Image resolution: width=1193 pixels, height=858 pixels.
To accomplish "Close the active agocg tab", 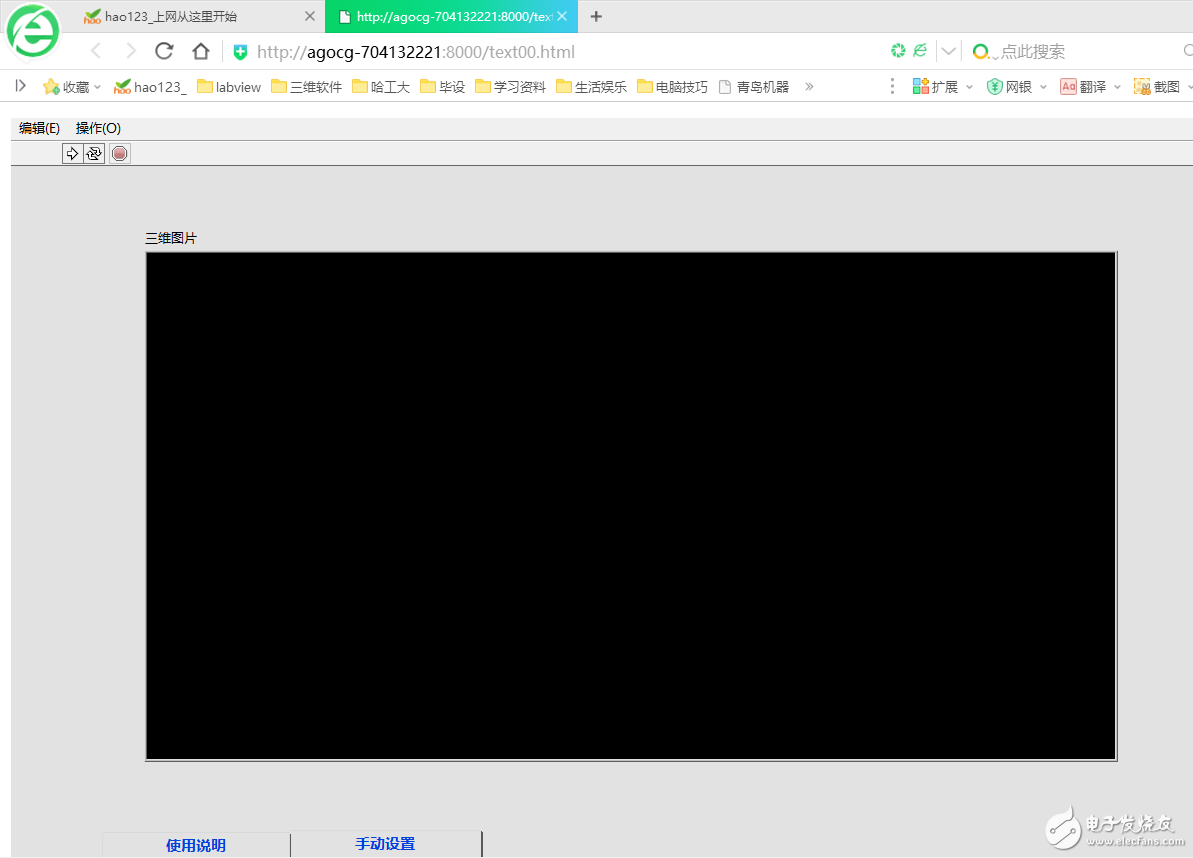I will tap(562, 16).
